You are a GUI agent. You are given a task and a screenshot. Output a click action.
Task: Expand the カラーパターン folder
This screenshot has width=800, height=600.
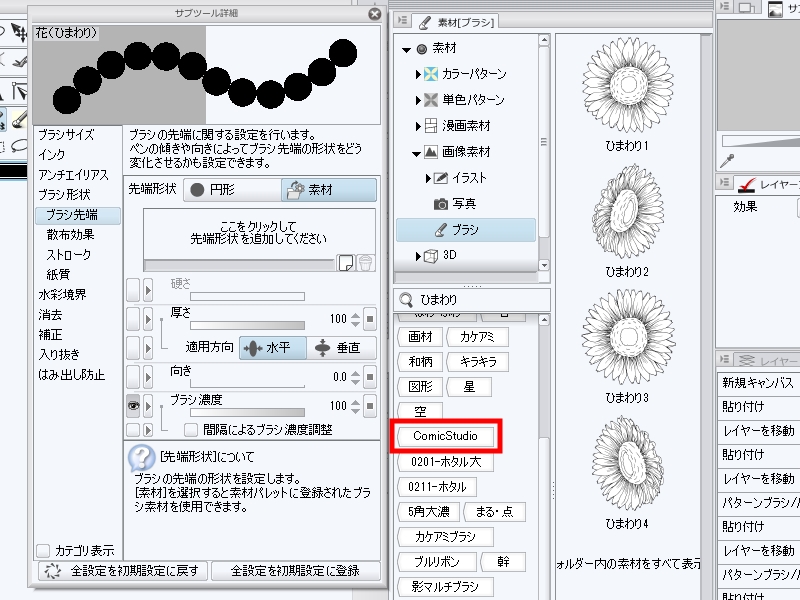coord(418,74)
